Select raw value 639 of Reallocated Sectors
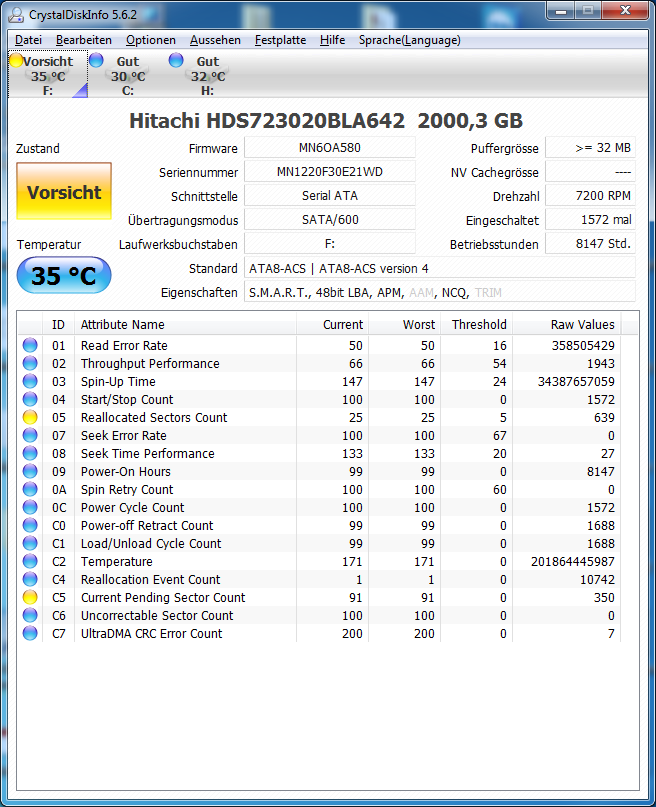 (x=604, y=417)
